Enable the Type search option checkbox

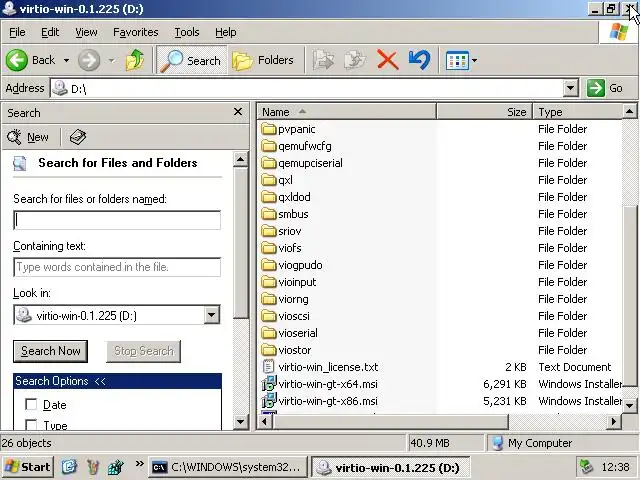[31, 424]
